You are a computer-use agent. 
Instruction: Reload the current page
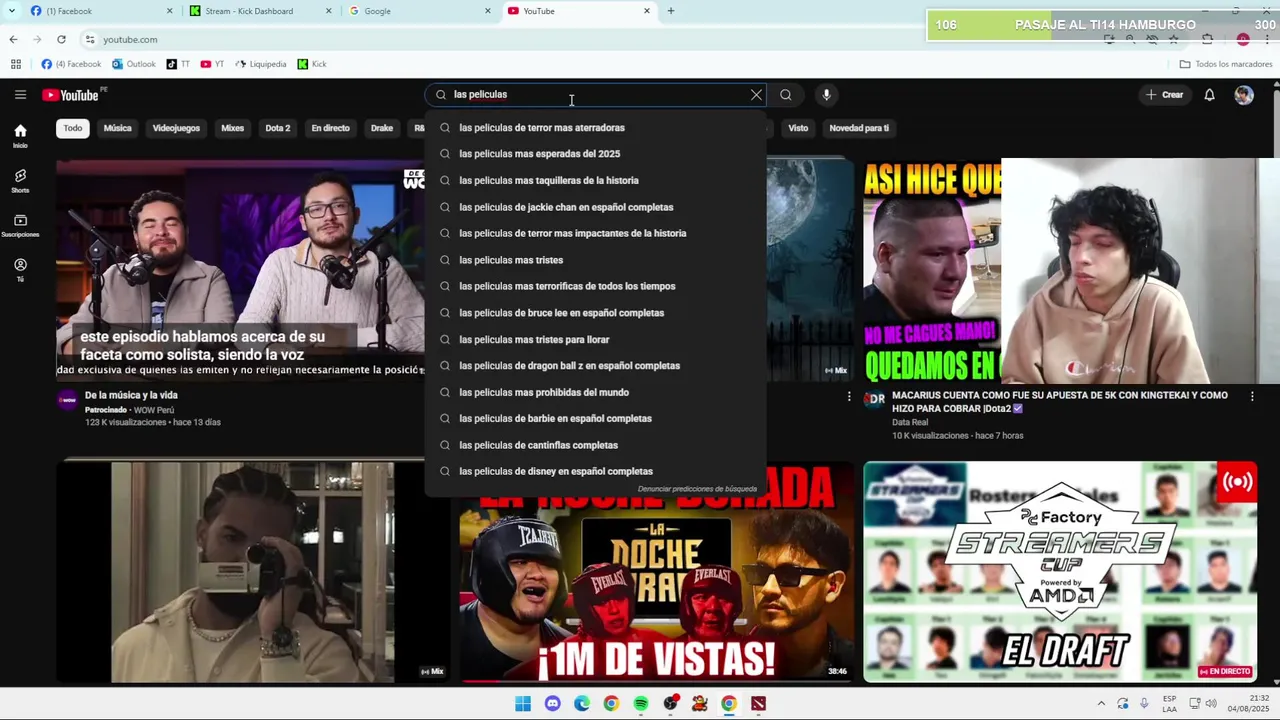[x=61, y=39]
